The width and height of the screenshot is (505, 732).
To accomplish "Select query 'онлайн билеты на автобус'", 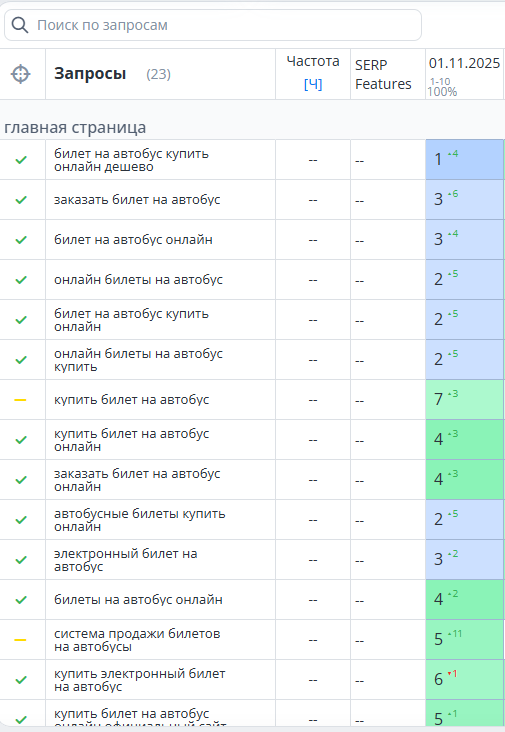I will pyautogui.click(x=138, y=280).
